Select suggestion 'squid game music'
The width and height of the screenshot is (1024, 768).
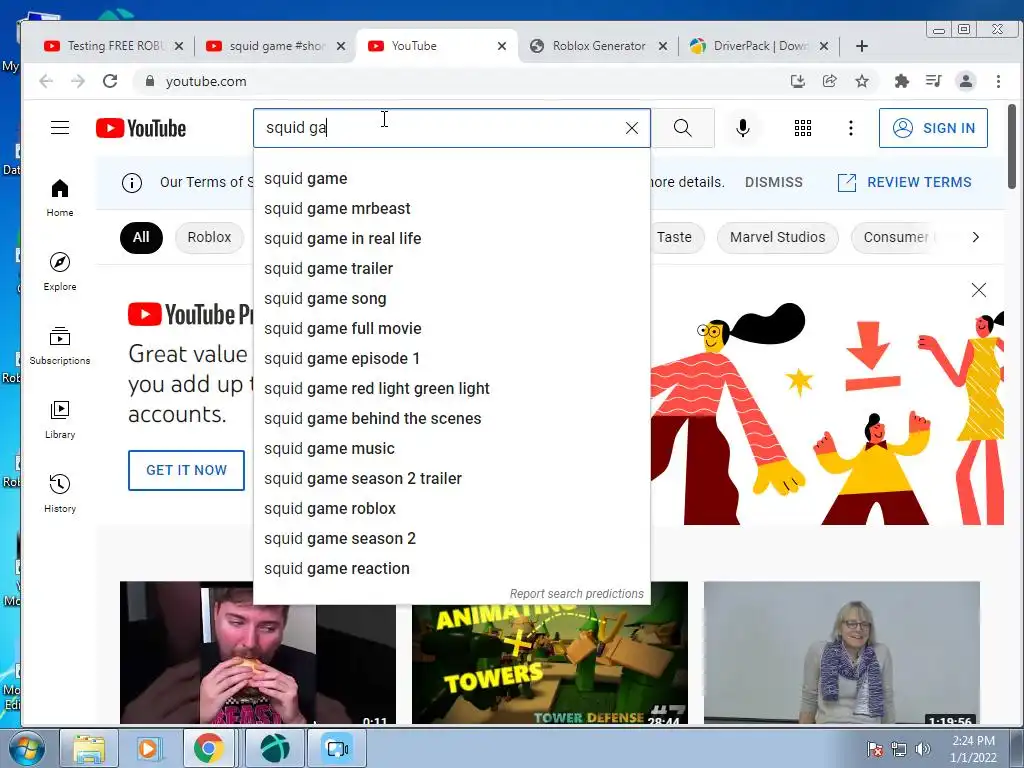[x=452, y=449]
